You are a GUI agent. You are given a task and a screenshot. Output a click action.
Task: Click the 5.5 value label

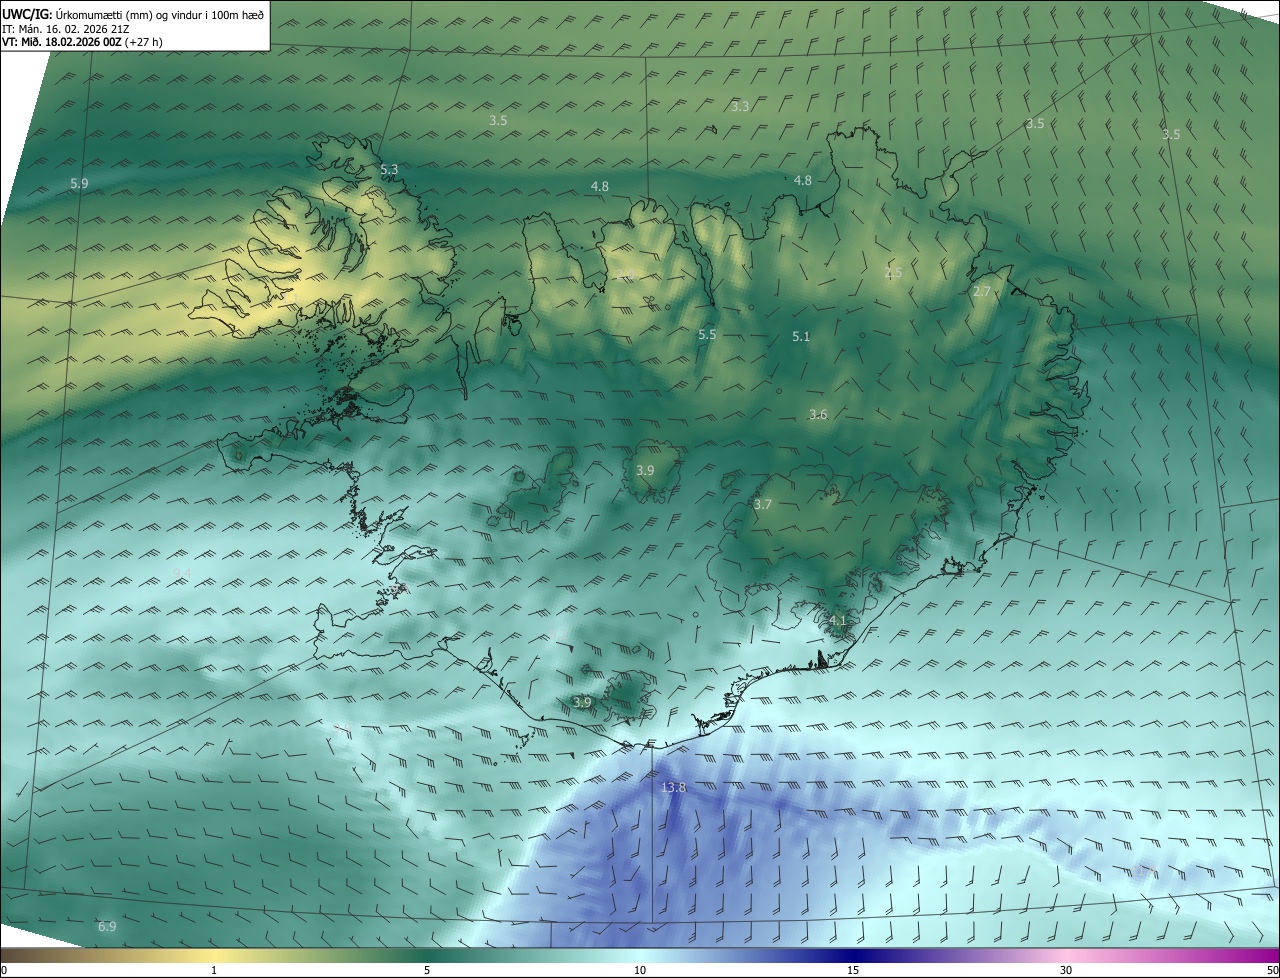[707, 335]
